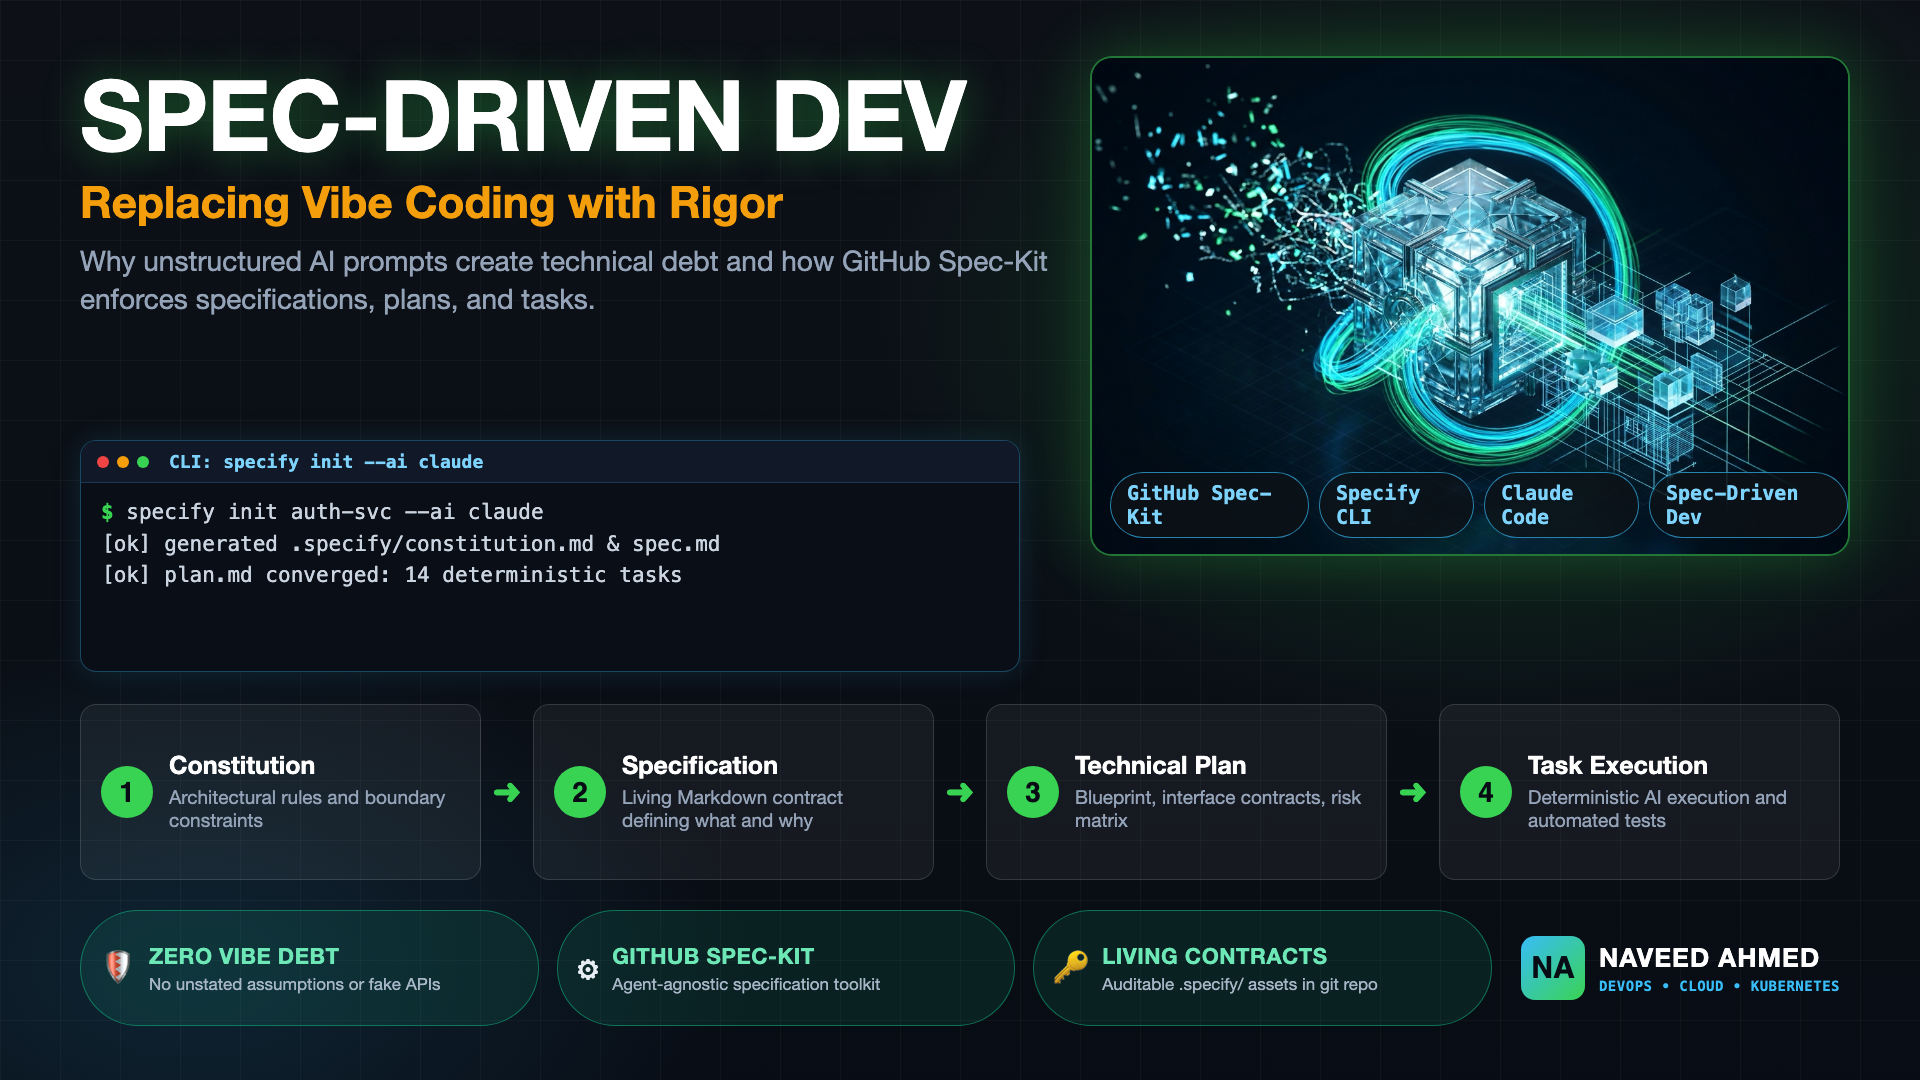This screenshot has height=1080, width=1920.
Task: Open the Task Execution step card
Action: (x=1639, y=792)
